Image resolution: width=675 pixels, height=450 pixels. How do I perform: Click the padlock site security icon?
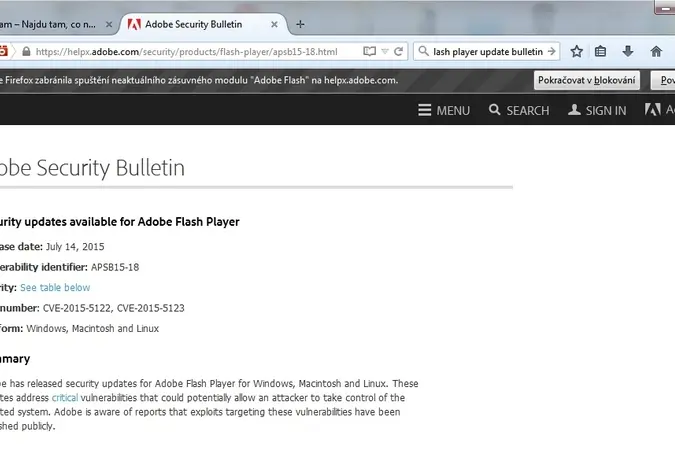26,52
